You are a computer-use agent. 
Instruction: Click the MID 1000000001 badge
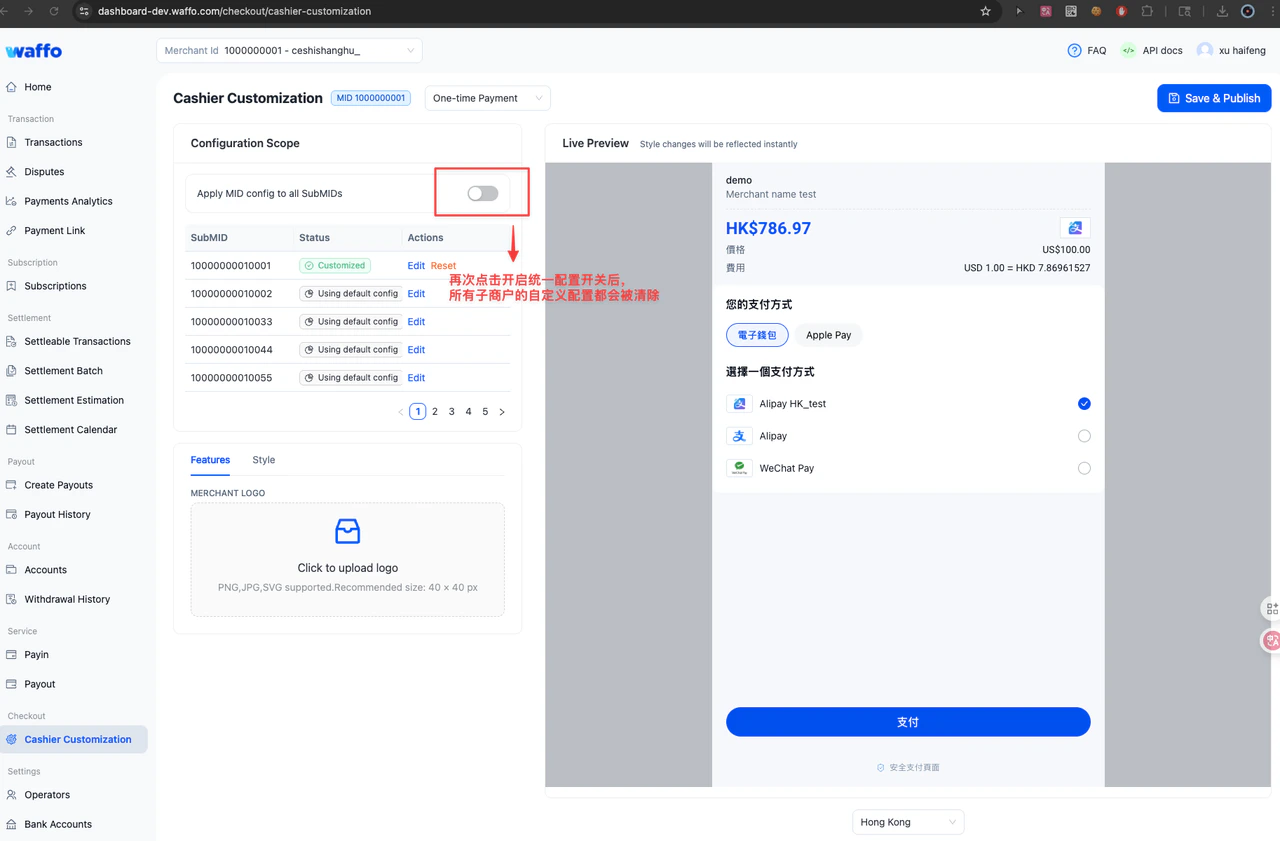[371, 98]
